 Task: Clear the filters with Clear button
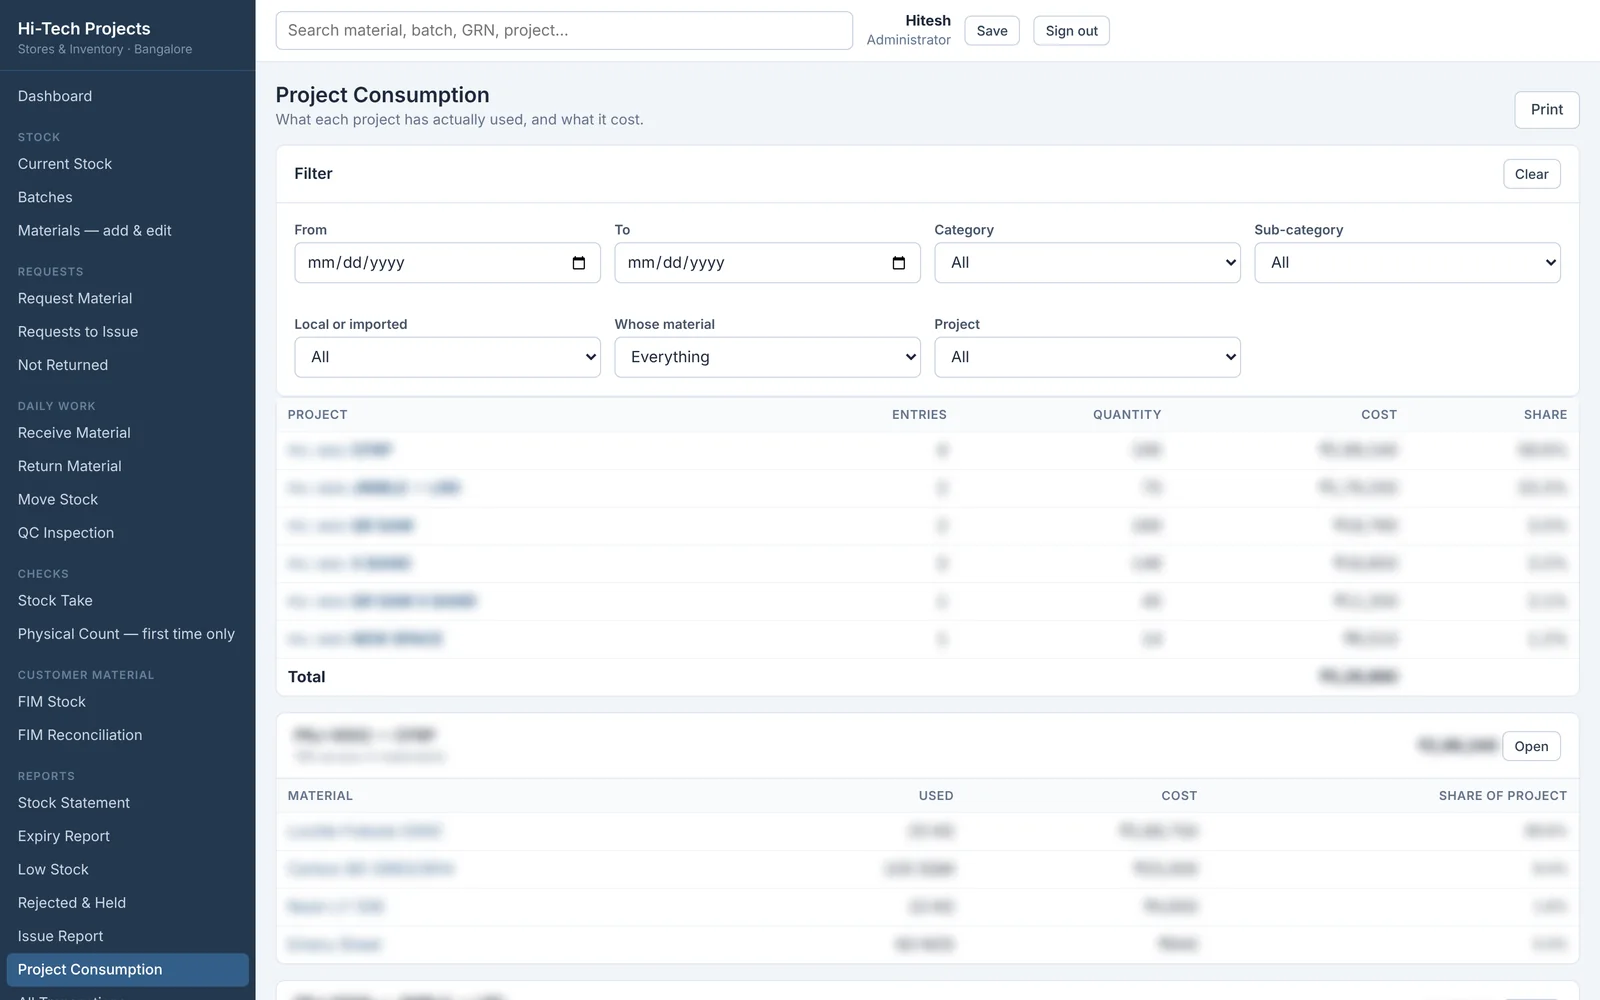pyautogui.click(x=1531, y=174)
